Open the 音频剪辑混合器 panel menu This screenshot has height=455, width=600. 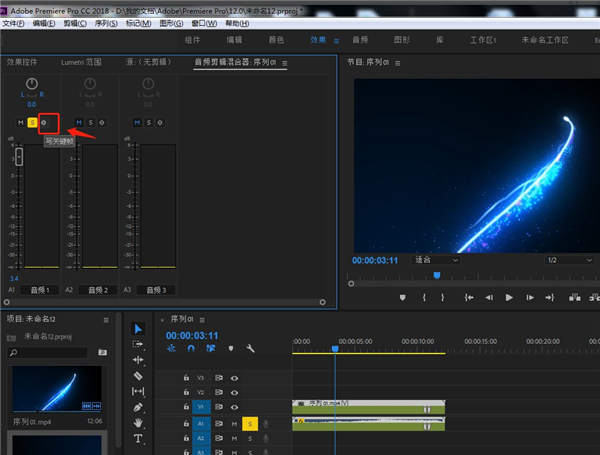coord(284,63)
